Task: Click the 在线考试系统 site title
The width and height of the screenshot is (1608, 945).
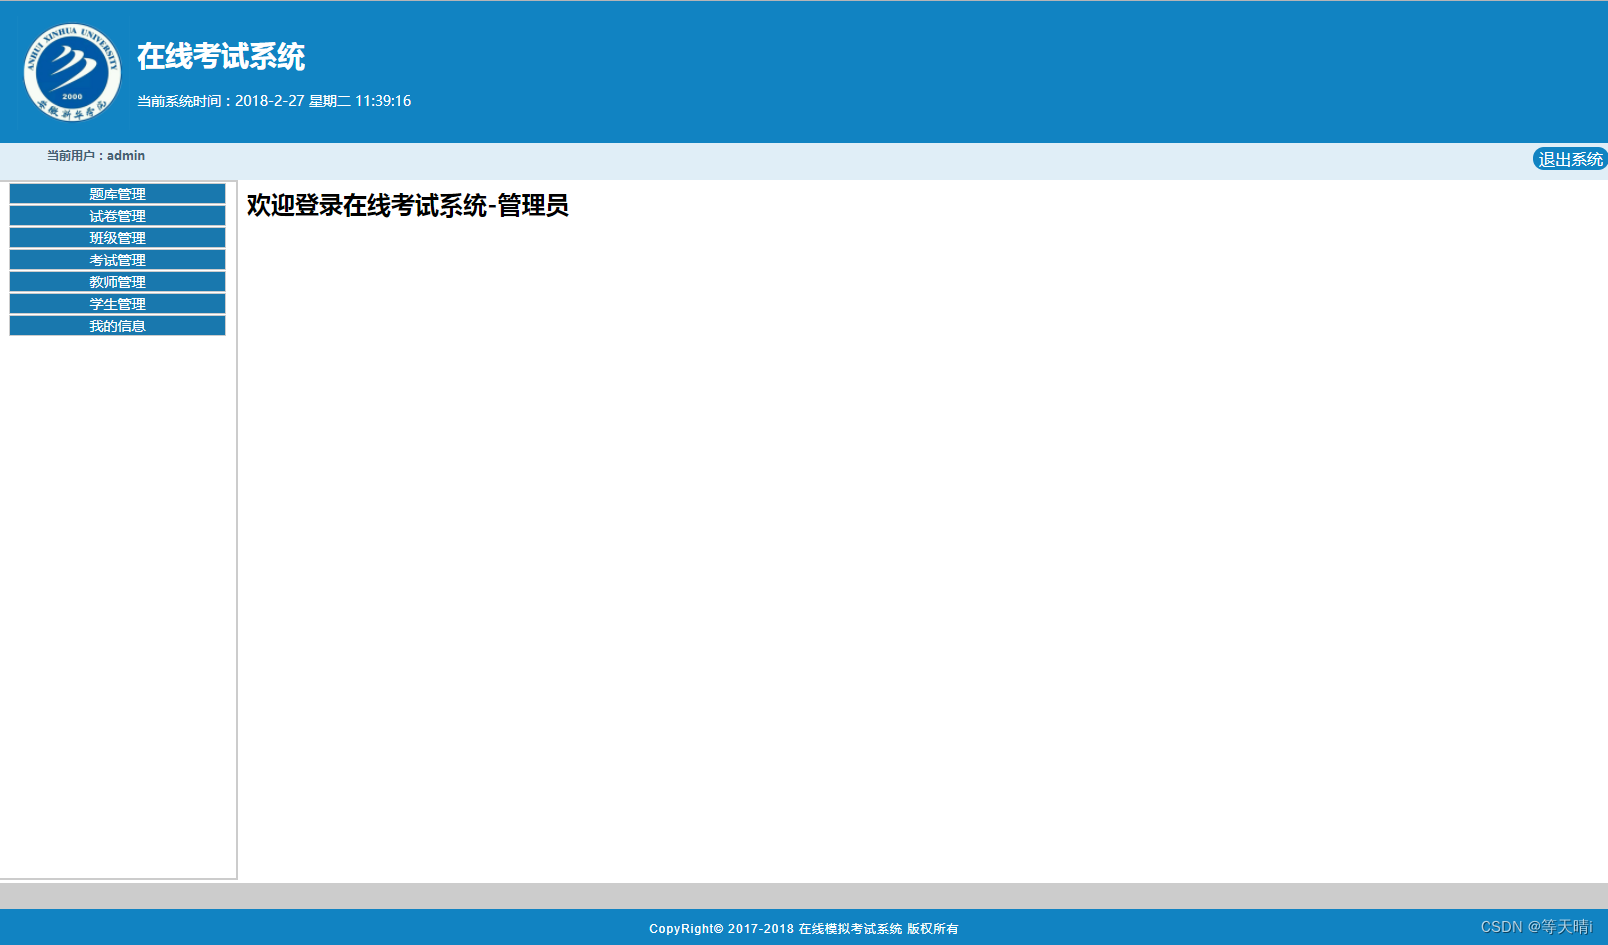Action: click(221, 58)
